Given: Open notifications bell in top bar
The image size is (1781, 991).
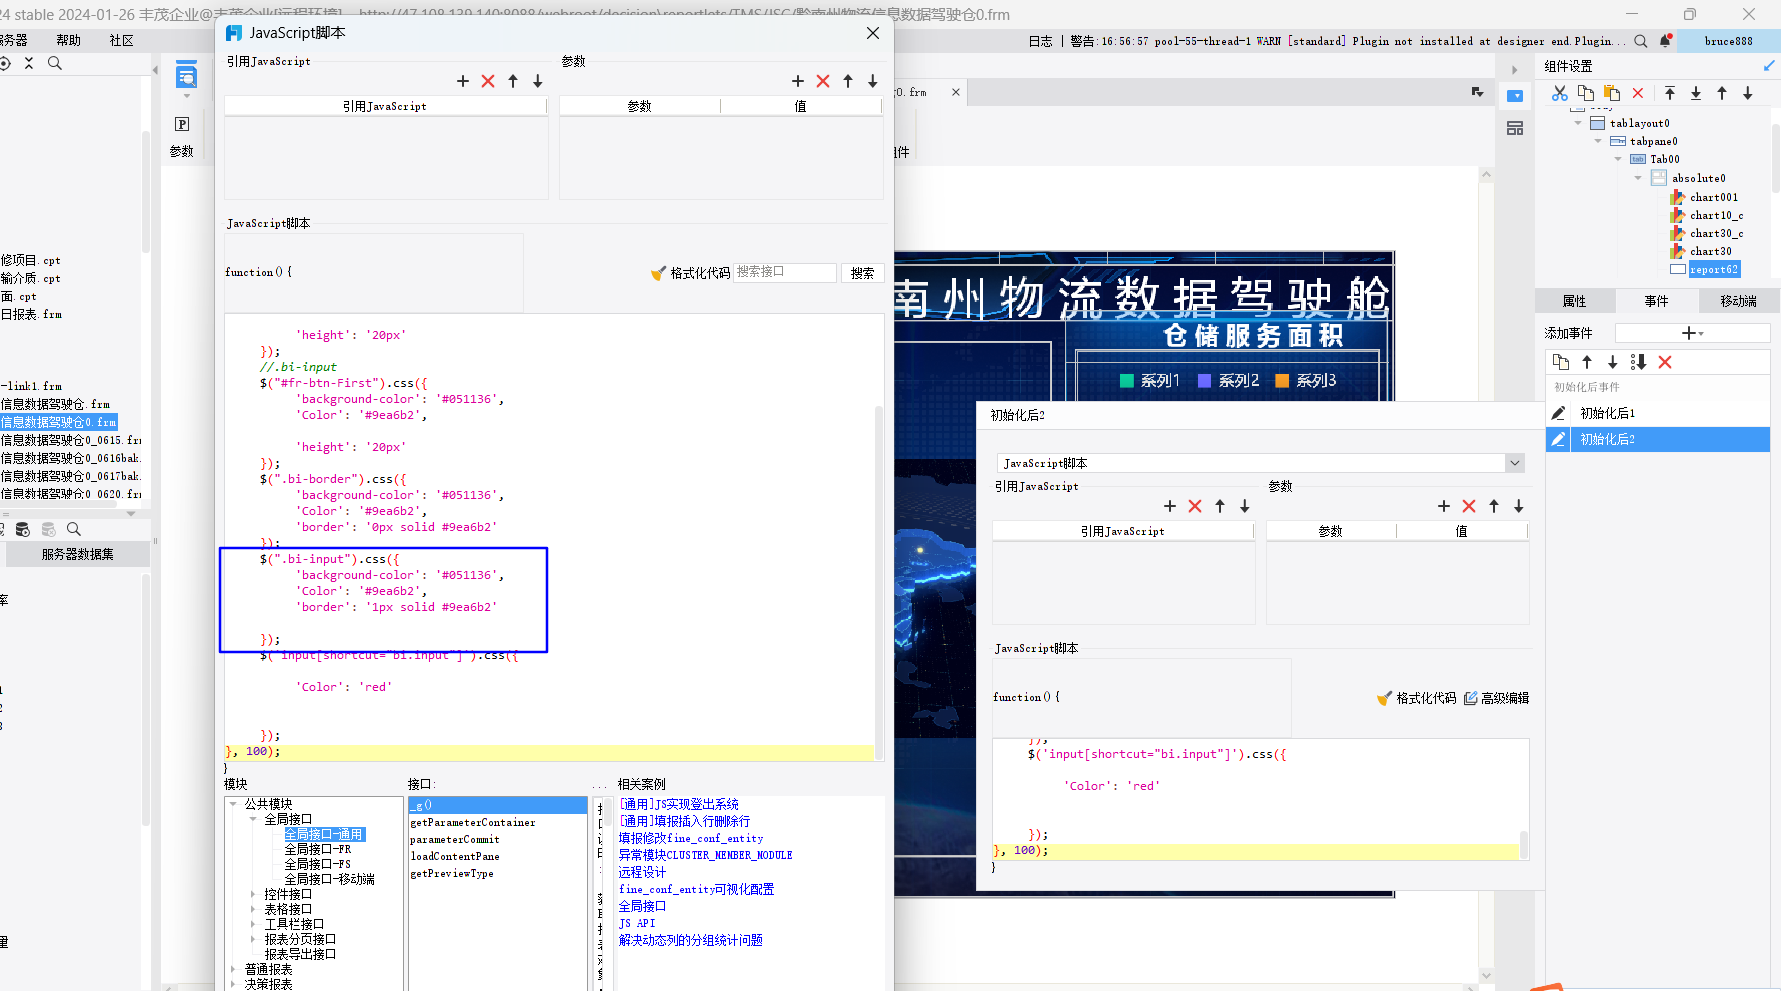Looking at the screenshot, I should pos(1665,41).
